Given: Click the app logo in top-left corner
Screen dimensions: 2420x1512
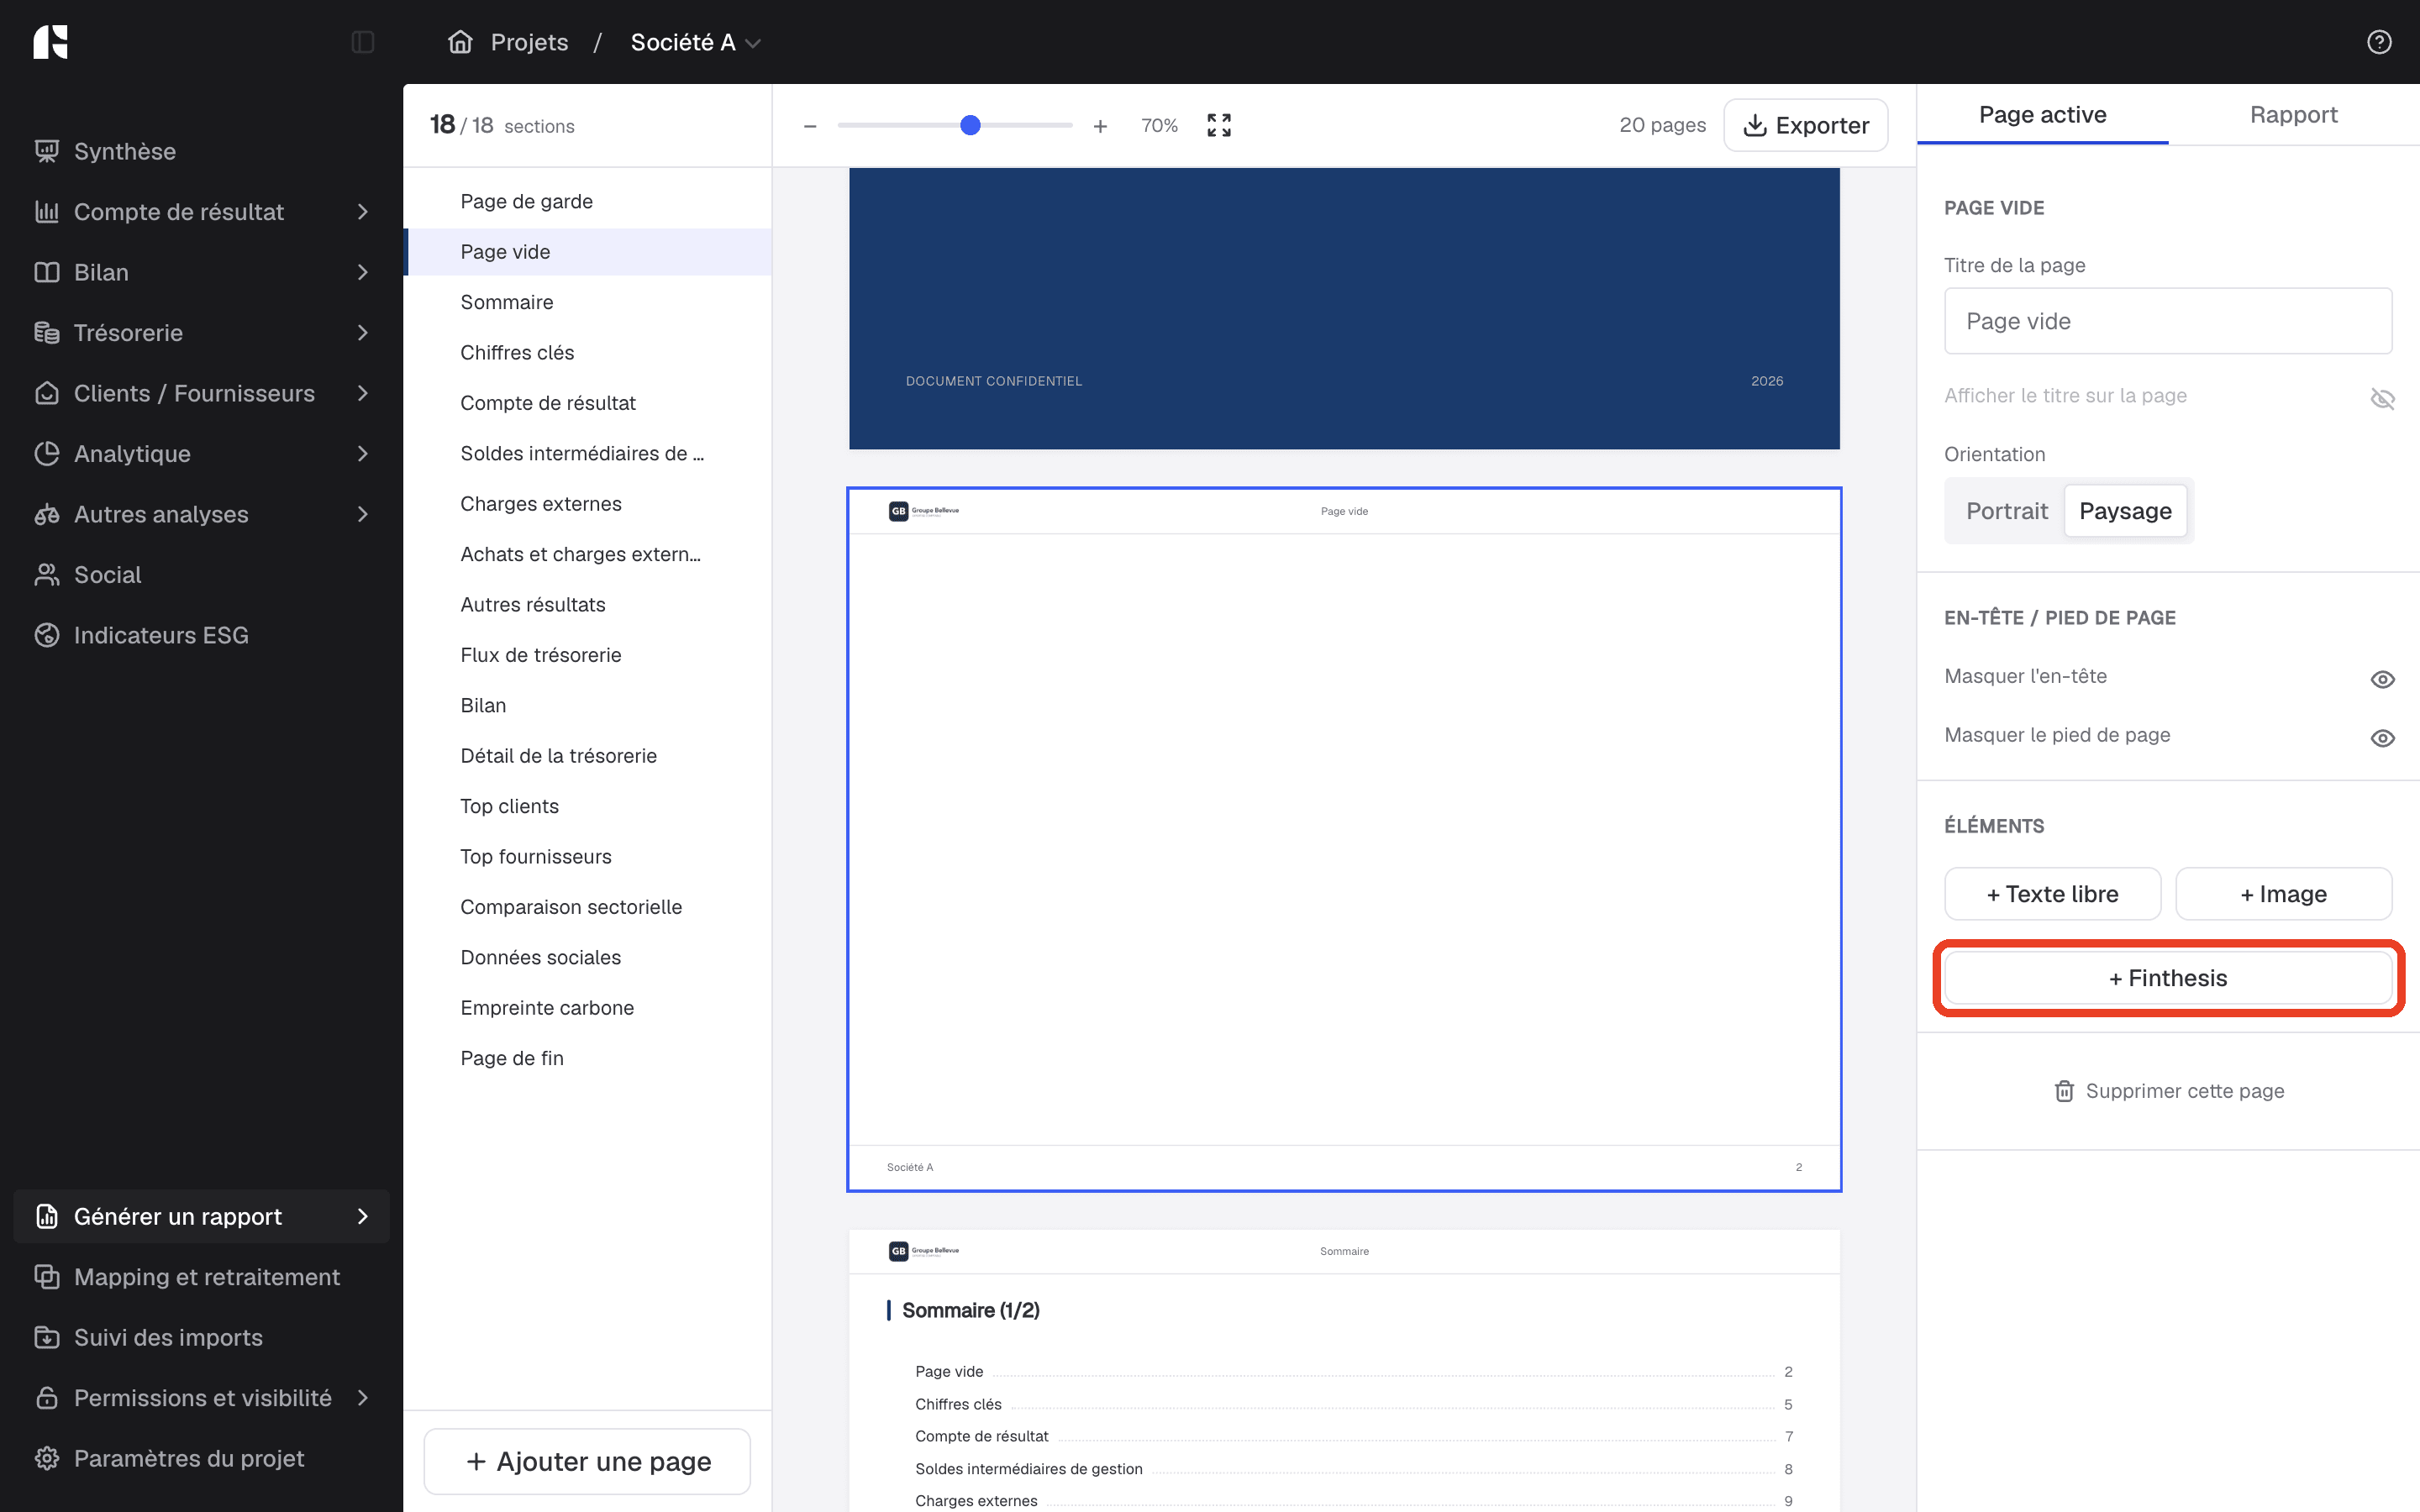Looking at the screenshot, I should tap(50, 42).
